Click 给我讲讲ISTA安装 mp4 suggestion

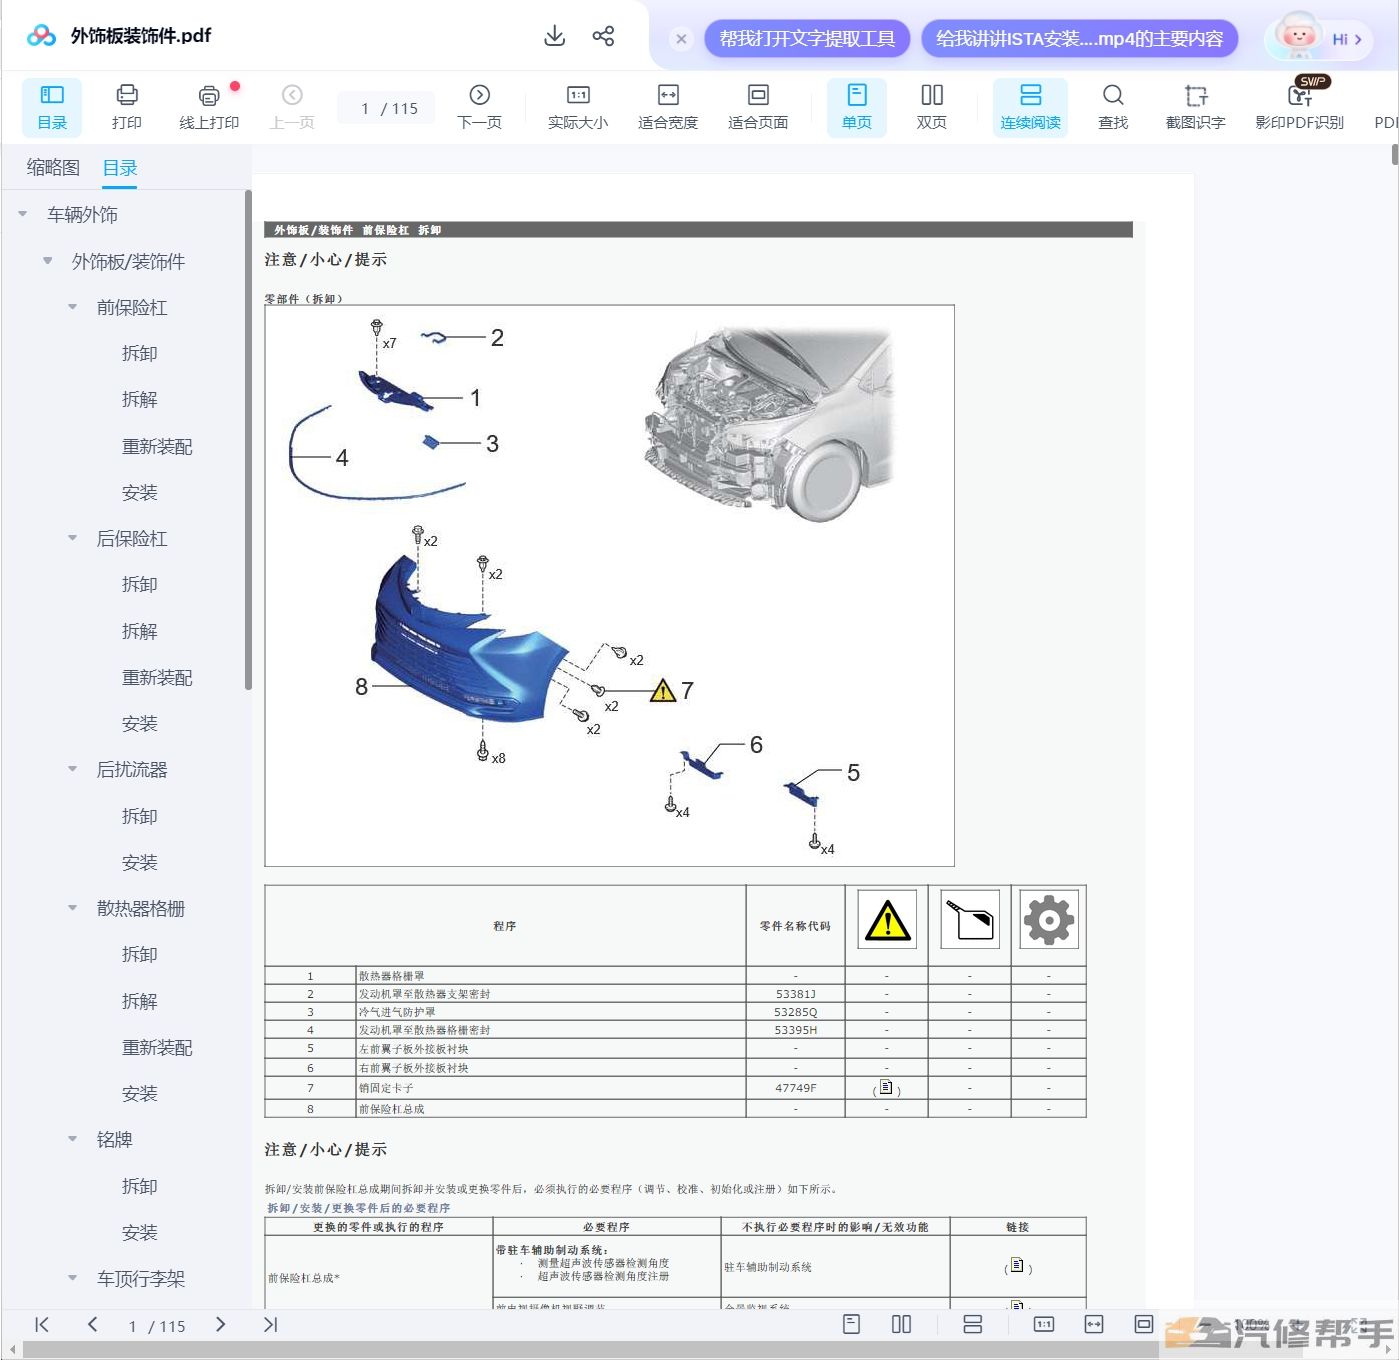tap(1079, 39)
